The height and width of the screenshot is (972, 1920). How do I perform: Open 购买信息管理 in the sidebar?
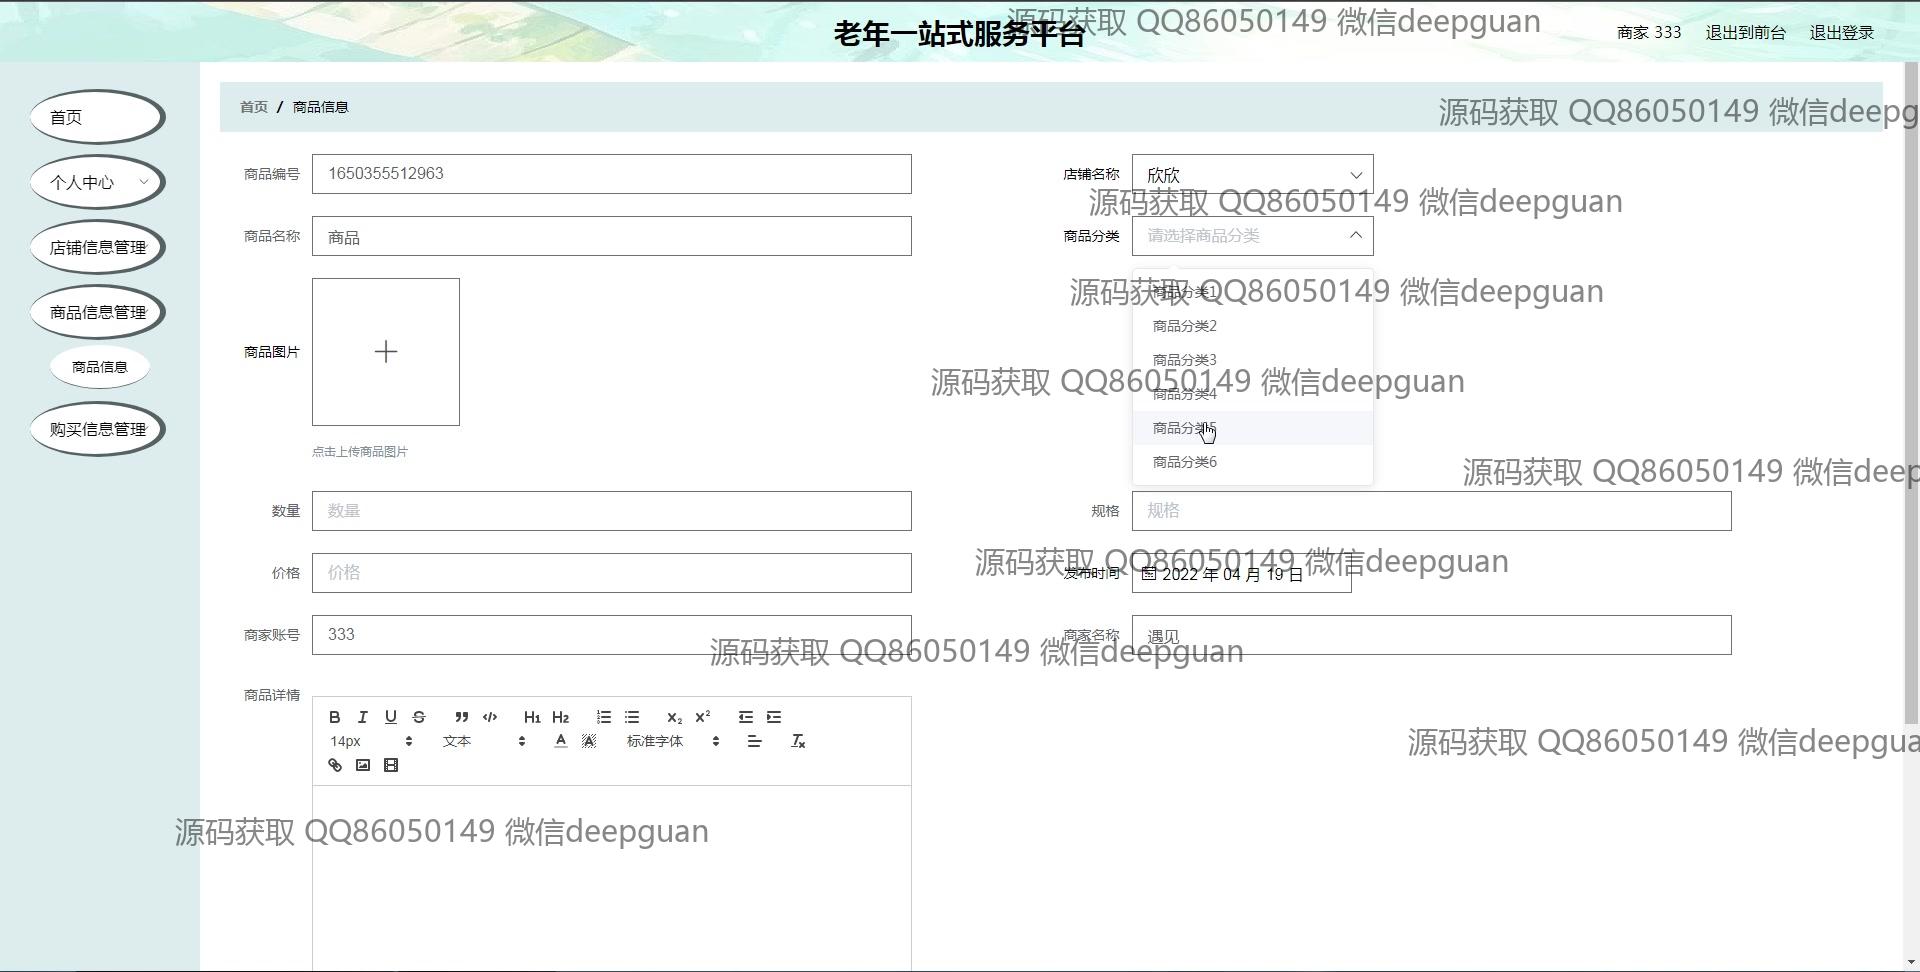(x=98, y=429)
